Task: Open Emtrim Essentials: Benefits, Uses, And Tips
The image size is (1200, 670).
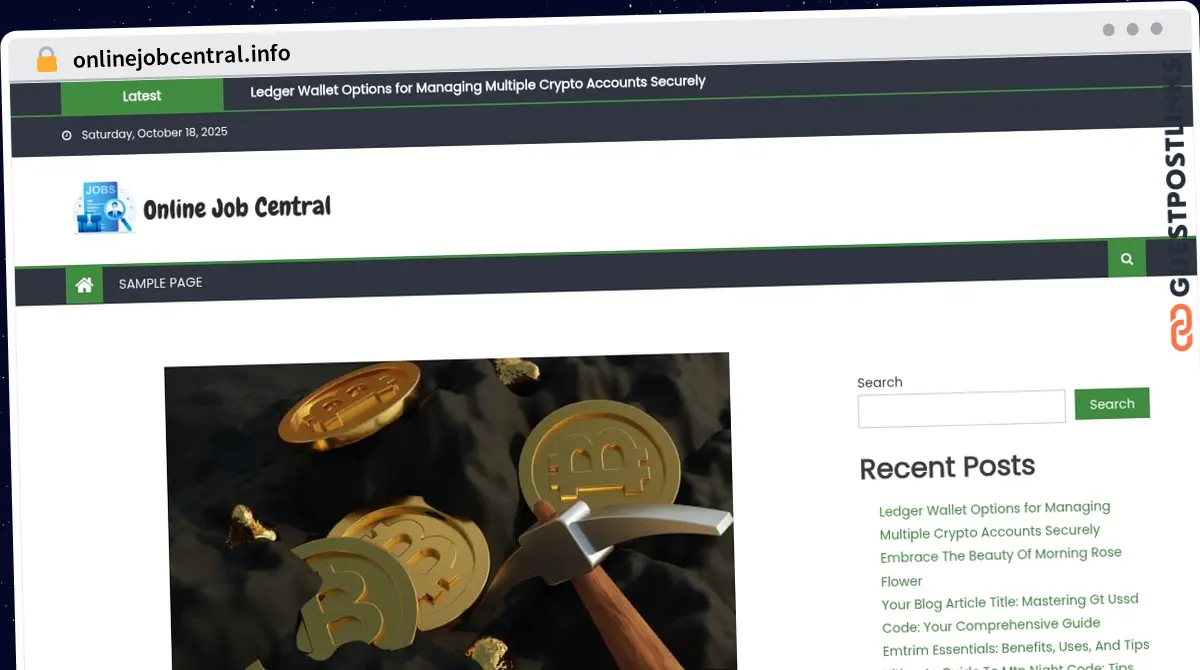Action: tap(1016, 647)
